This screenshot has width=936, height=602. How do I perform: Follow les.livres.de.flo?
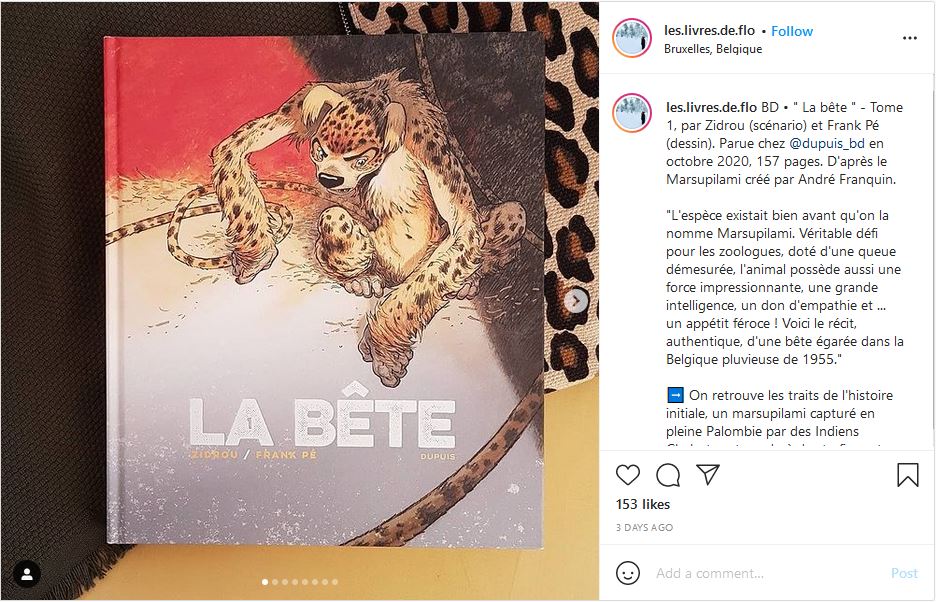pyautogui.click(x=792, y=31)
